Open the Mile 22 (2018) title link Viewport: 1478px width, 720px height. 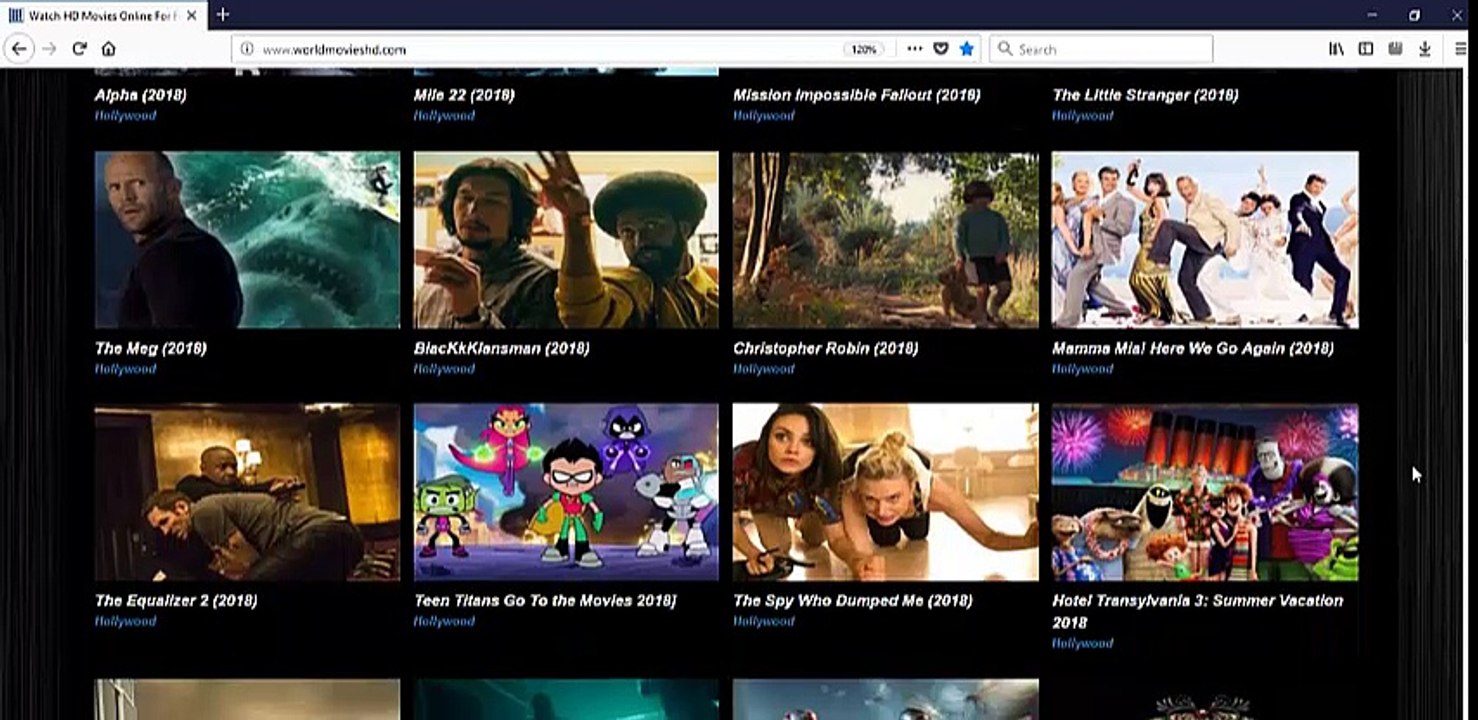point(464,95)
